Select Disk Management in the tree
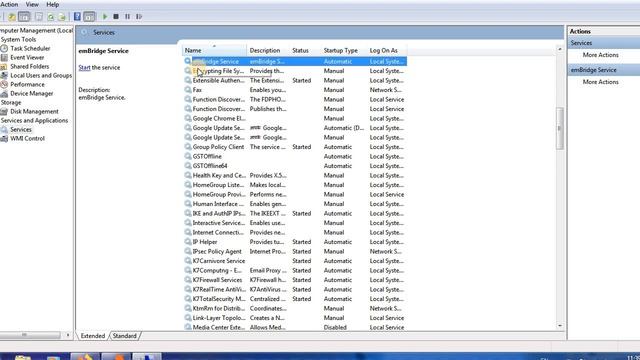This screenshot has width=640, height=360. 34,111
